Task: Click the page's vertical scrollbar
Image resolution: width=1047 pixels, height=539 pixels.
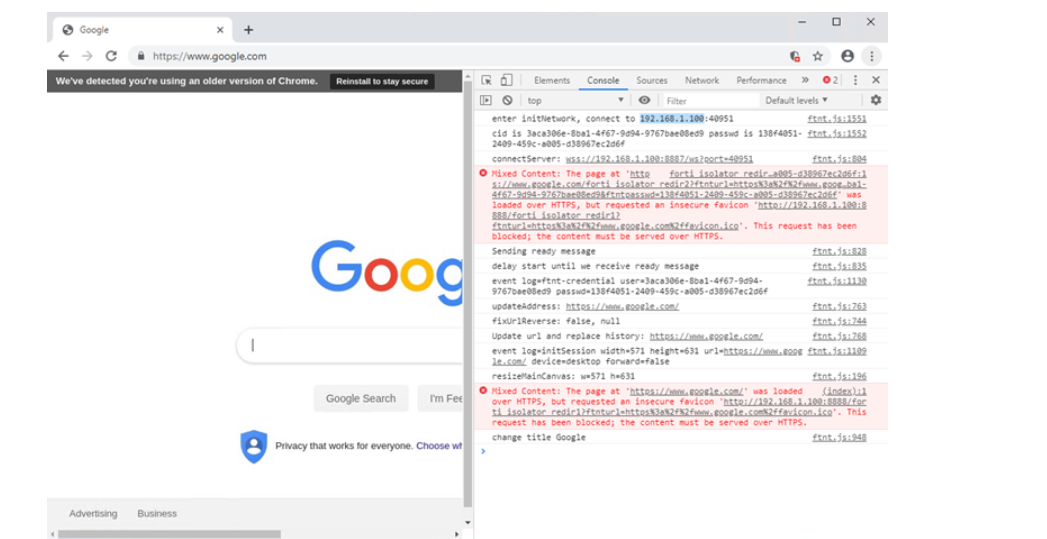Action: pos(467,294)
